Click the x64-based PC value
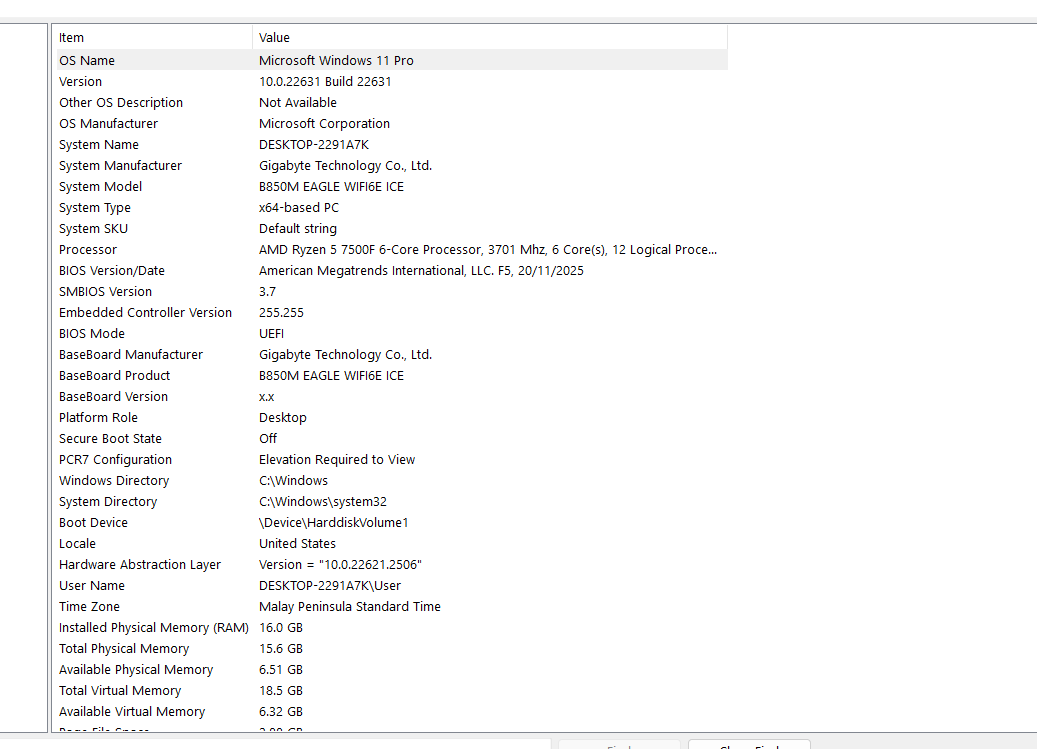Viewport: 1037px width, 749px height. point(299,208)
